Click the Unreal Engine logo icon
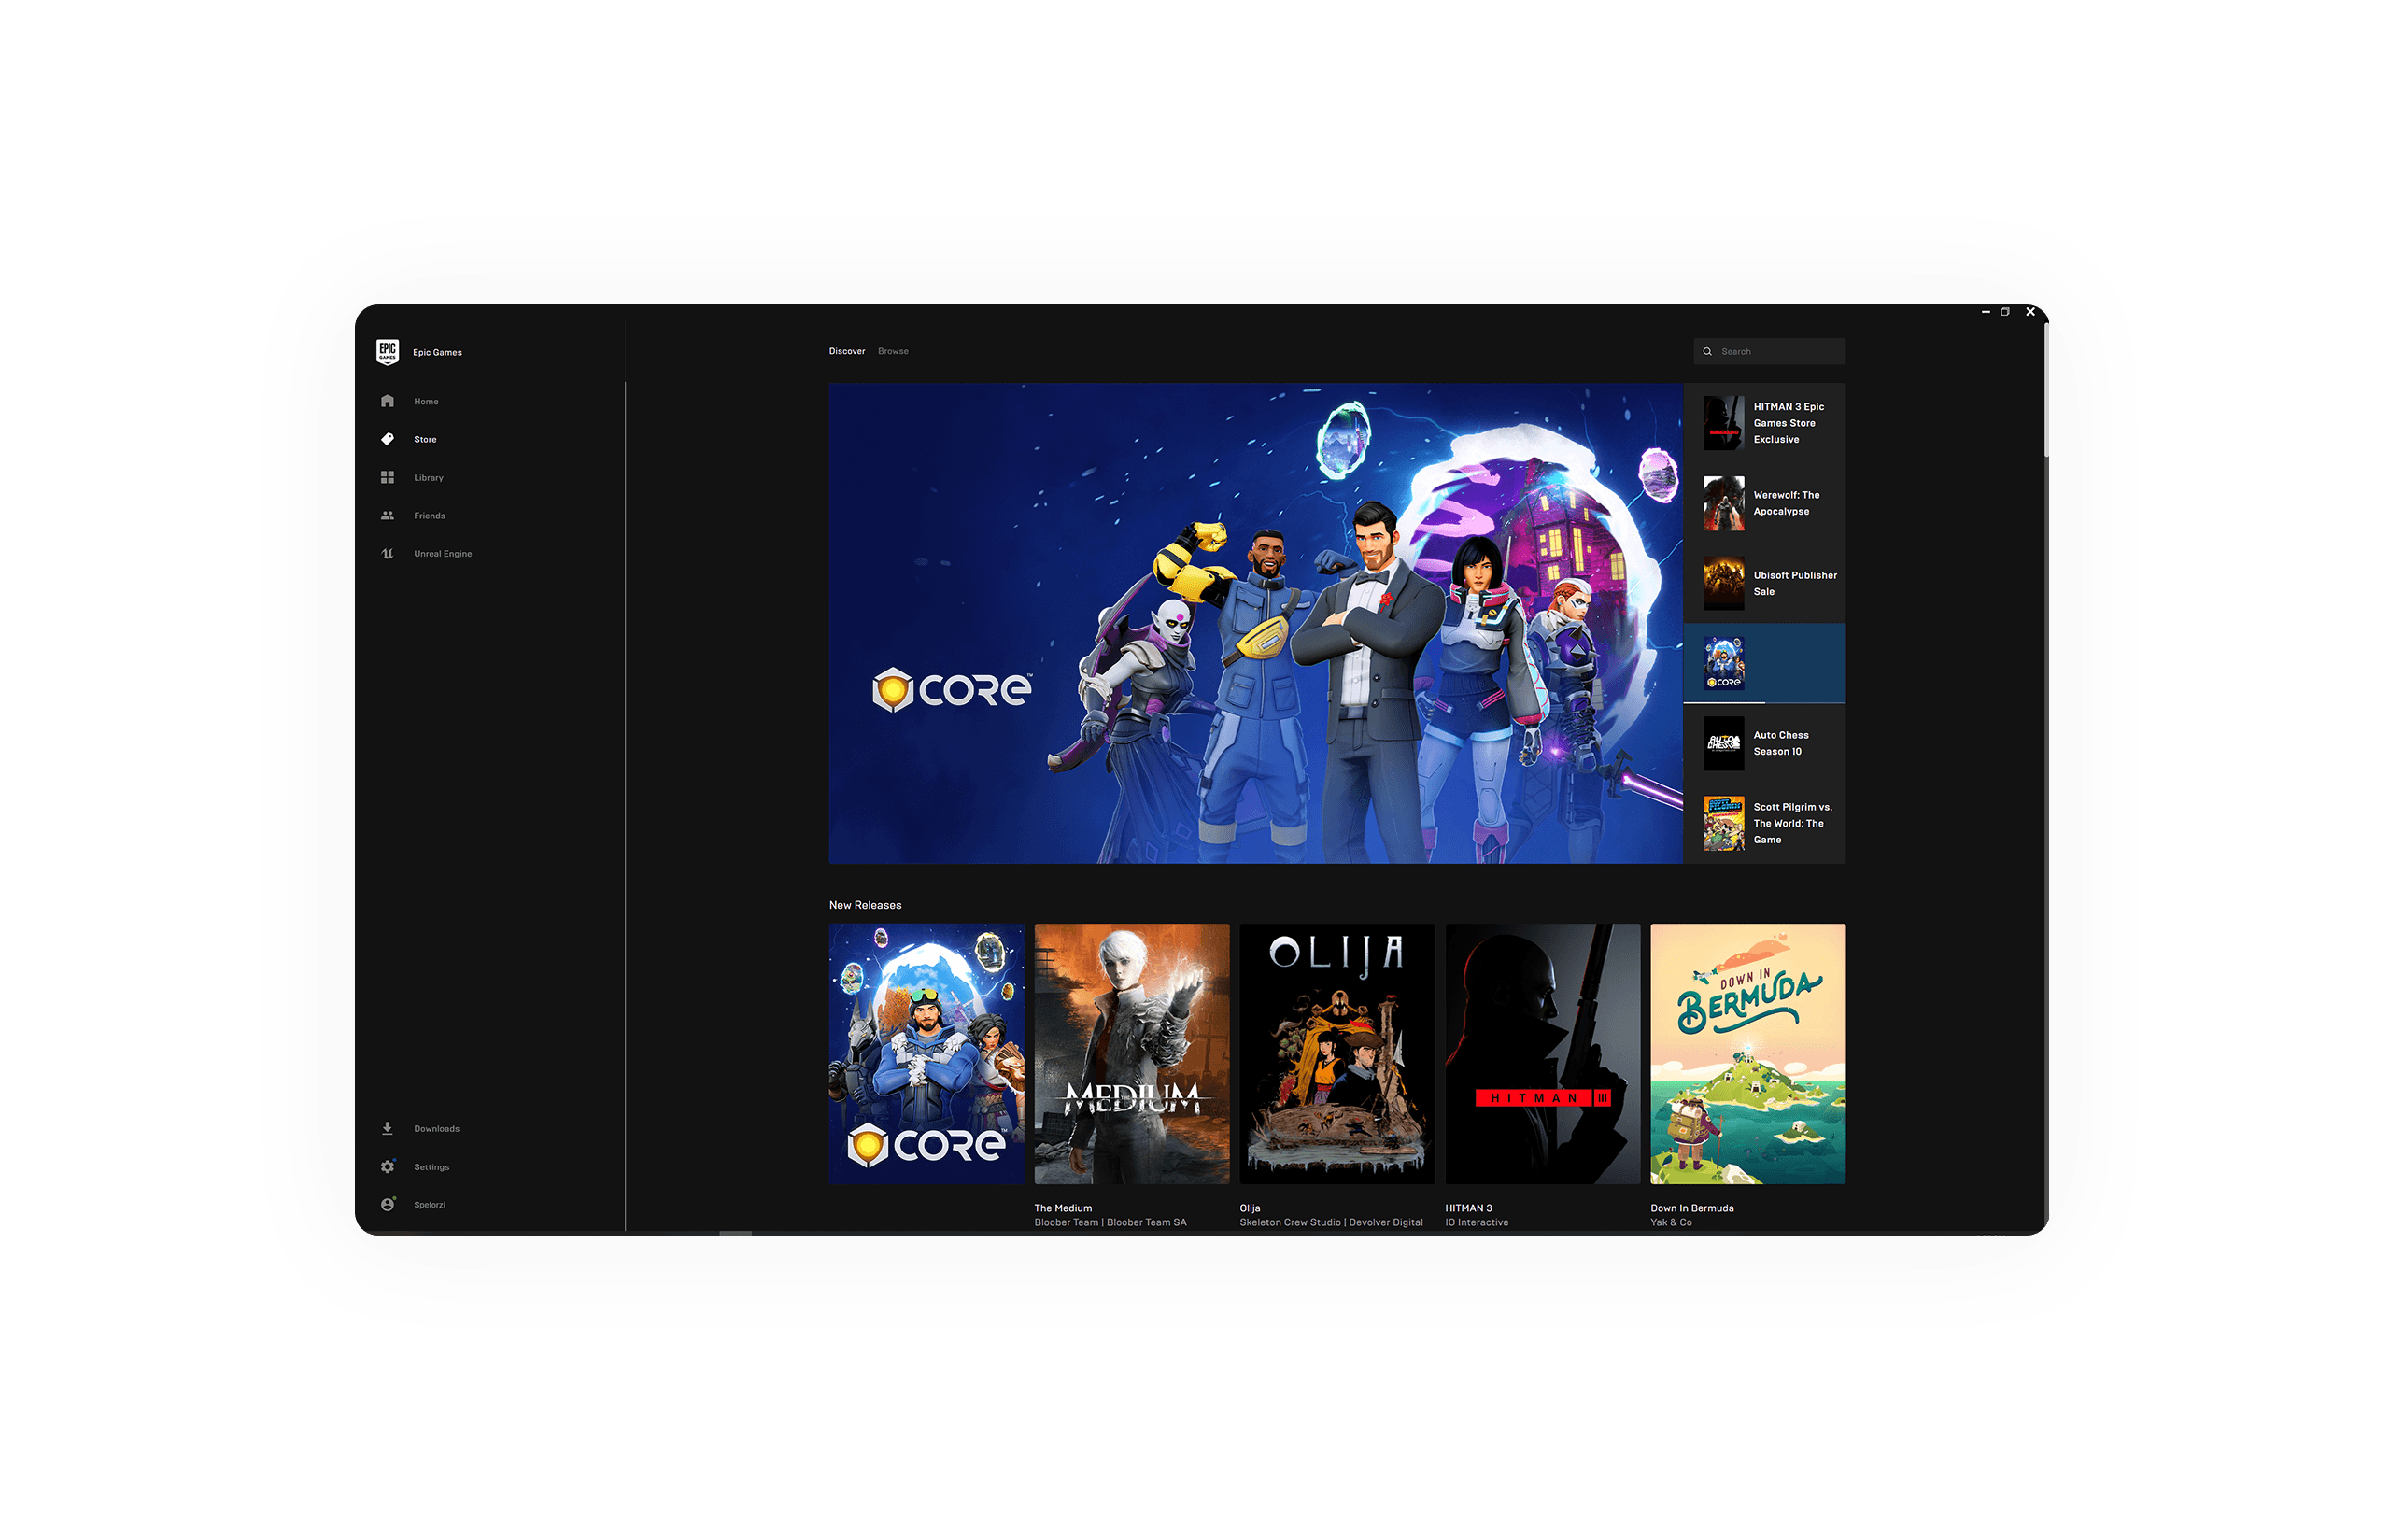The image size is (2404, 1540). (x=387, y=553)
